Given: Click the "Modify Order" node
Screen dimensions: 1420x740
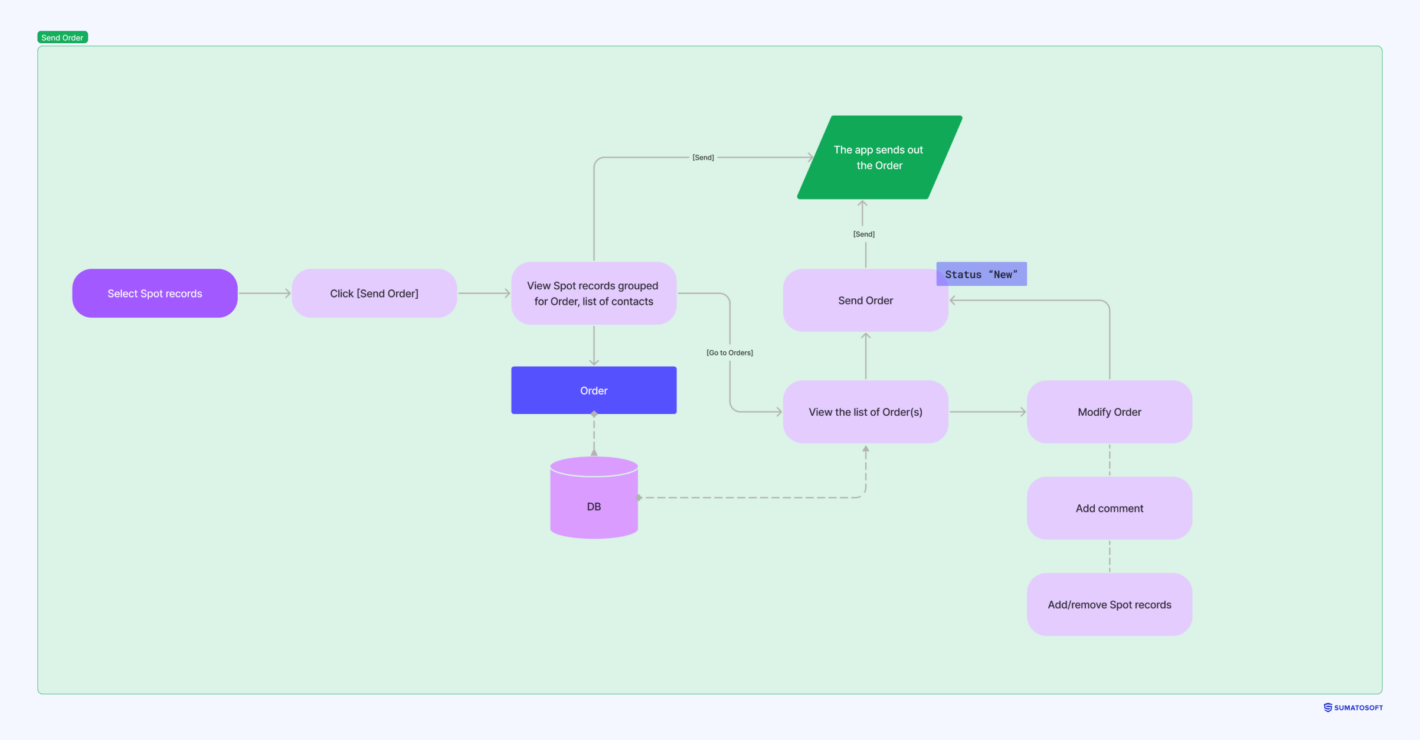Looking at the screenshot, I should point(1109,411).
